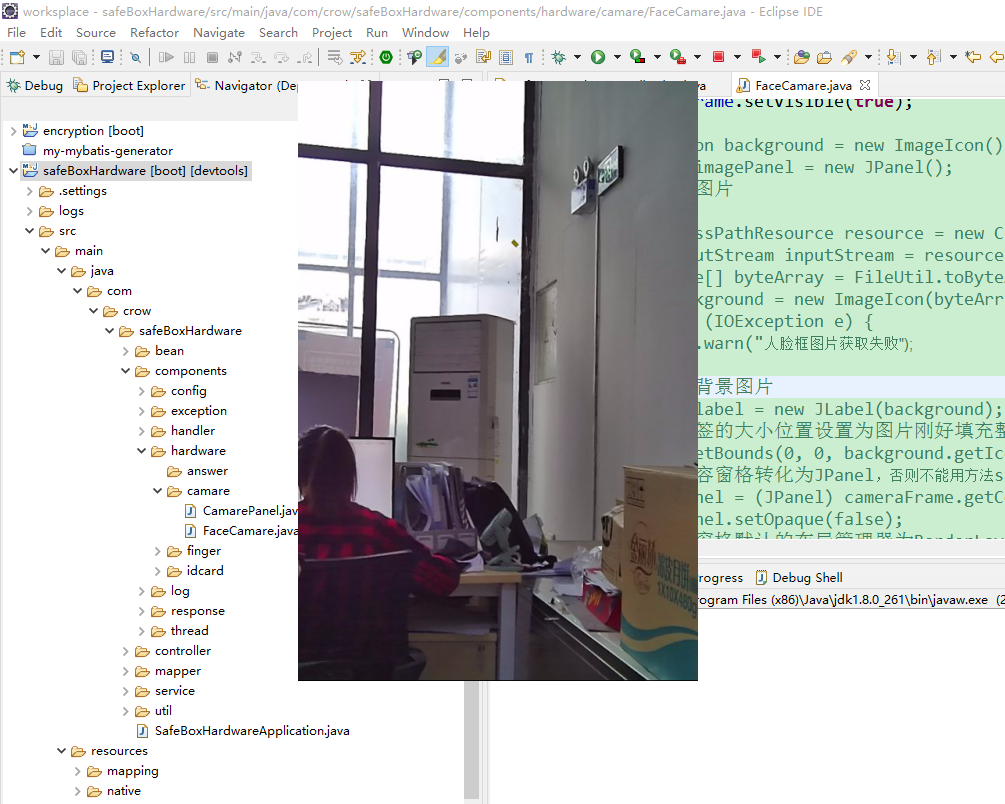Close the FaceCamare.java editor tab

tap(865, 85)
